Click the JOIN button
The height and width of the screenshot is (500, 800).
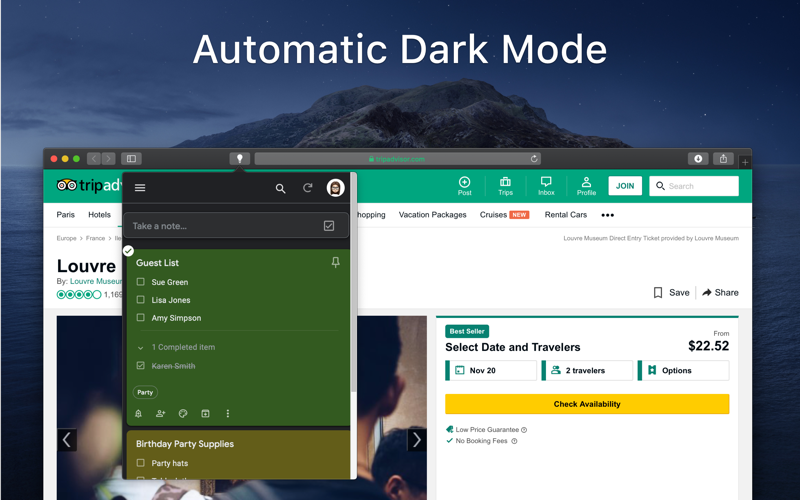[624, 186]
